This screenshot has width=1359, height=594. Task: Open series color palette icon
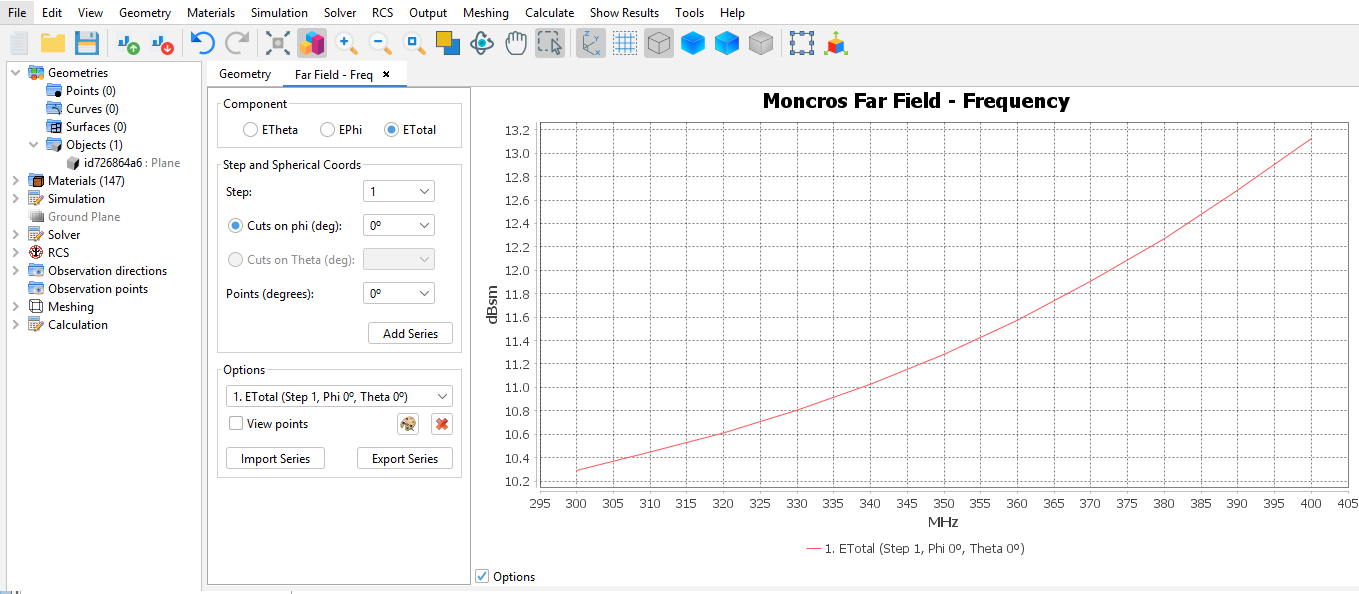coord(408,424)
